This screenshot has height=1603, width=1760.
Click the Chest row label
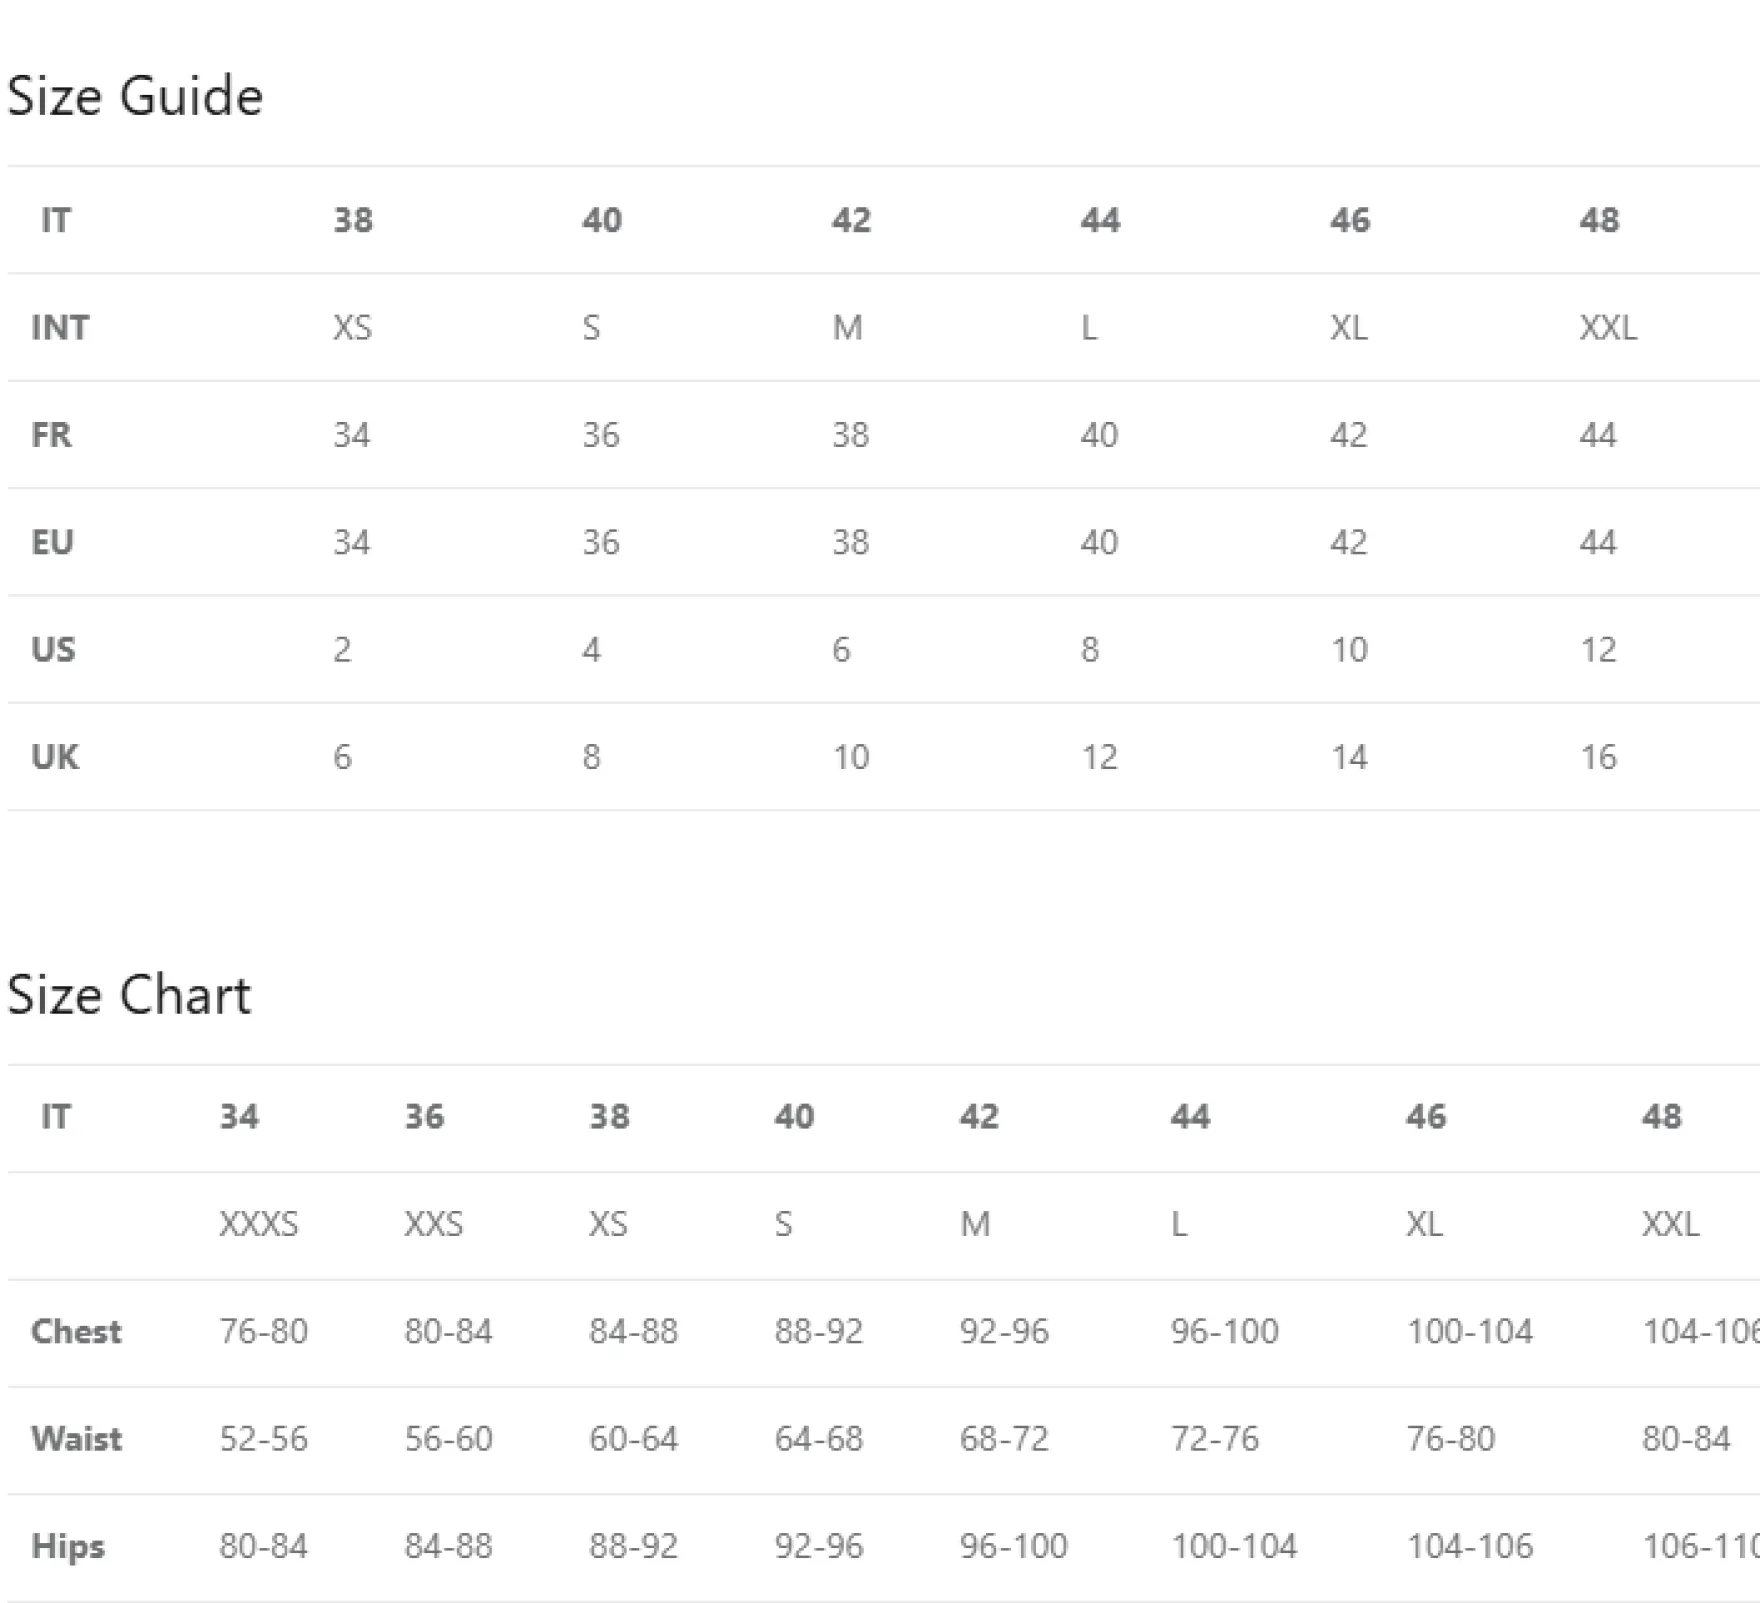[x=77, y=1331]
